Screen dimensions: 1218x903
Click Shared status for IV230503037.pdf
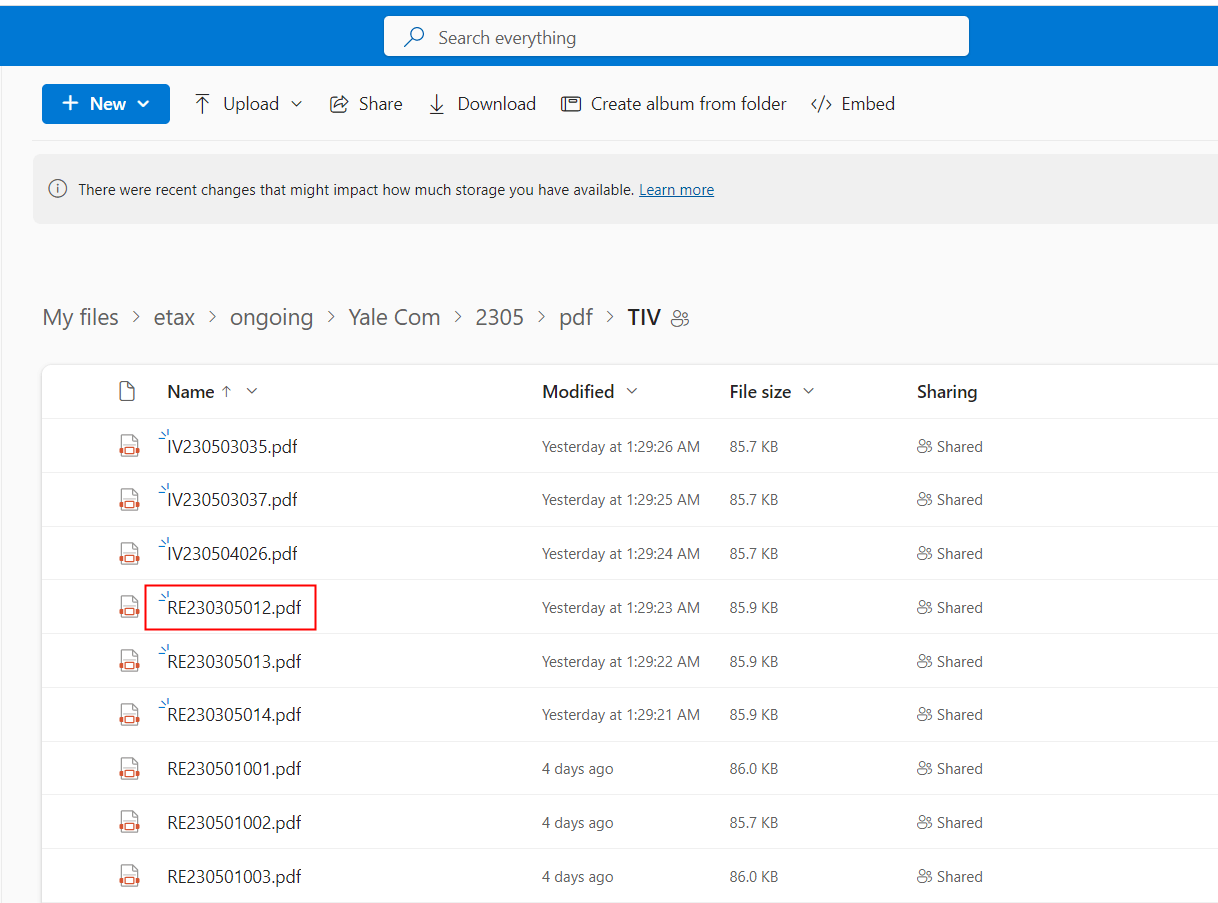[949, 500]
